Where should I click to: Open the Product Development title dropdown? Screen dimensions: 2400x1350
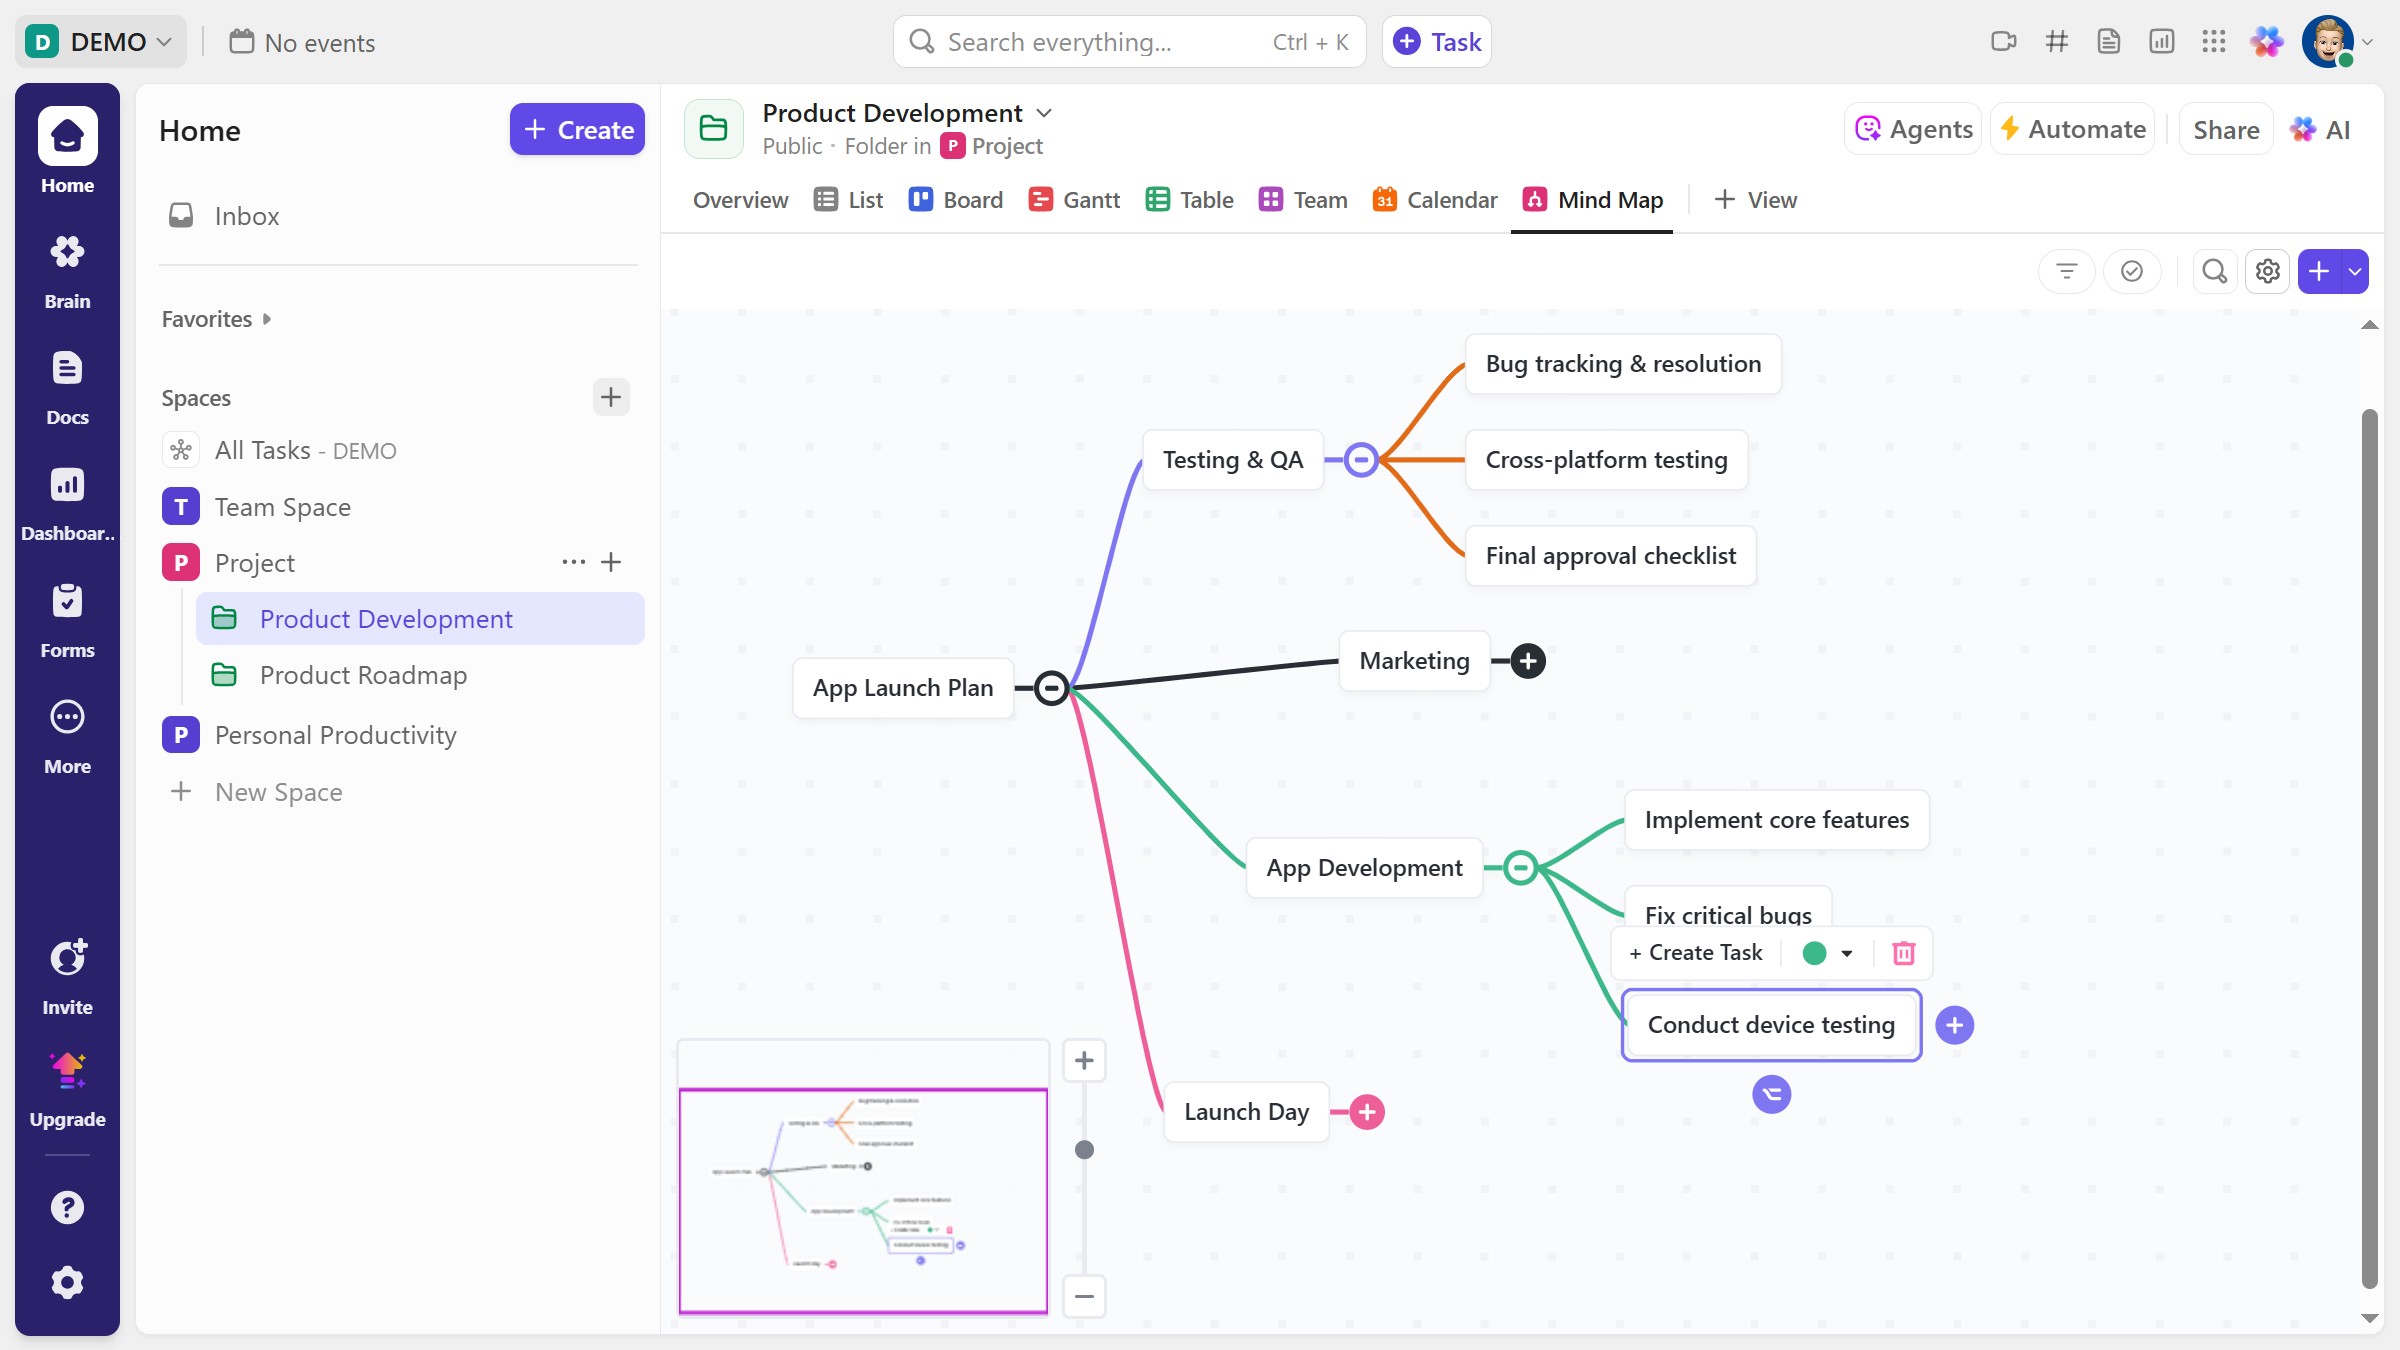point(1045,113)
